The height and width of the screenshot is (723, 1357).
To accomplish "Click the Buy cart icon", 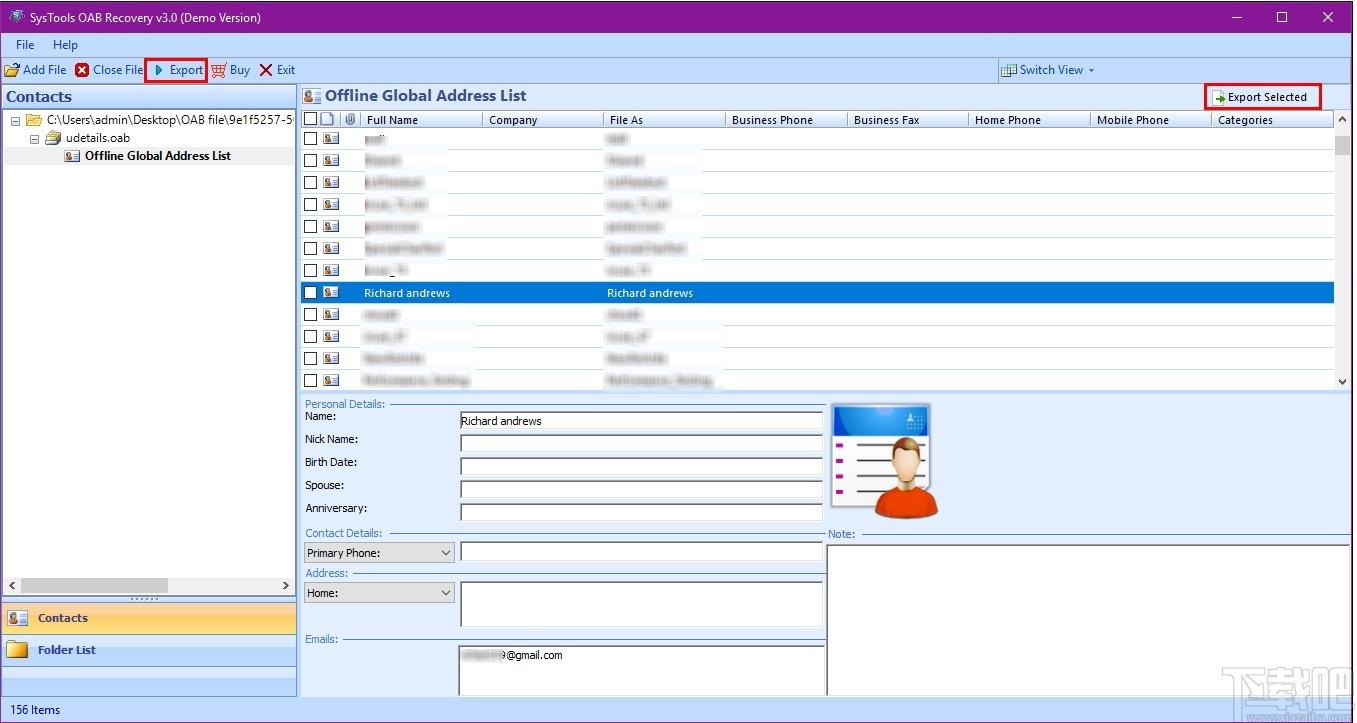I will (x=218, y=70).
